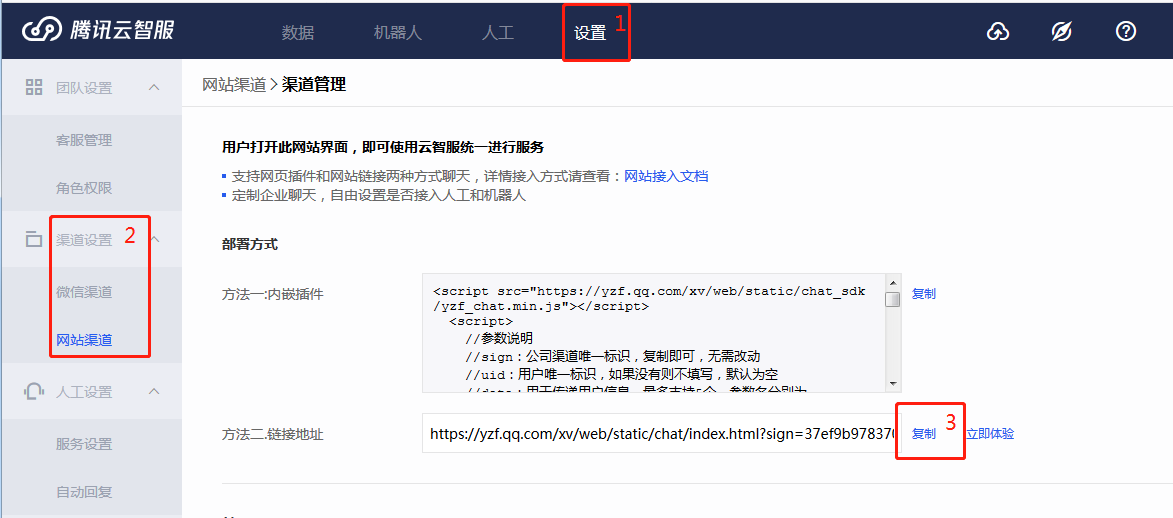
Task: Select 网站渠道 in sidebar
Action: tap(84, 340)
